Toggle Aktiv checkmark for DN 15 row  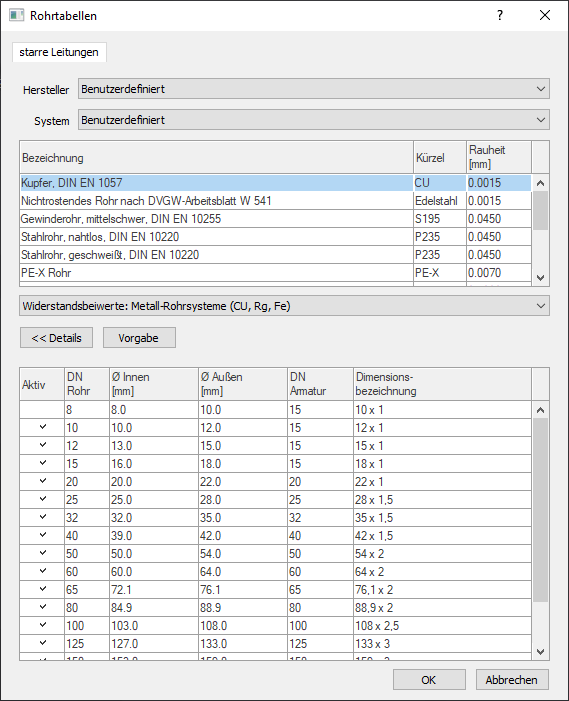42,463
